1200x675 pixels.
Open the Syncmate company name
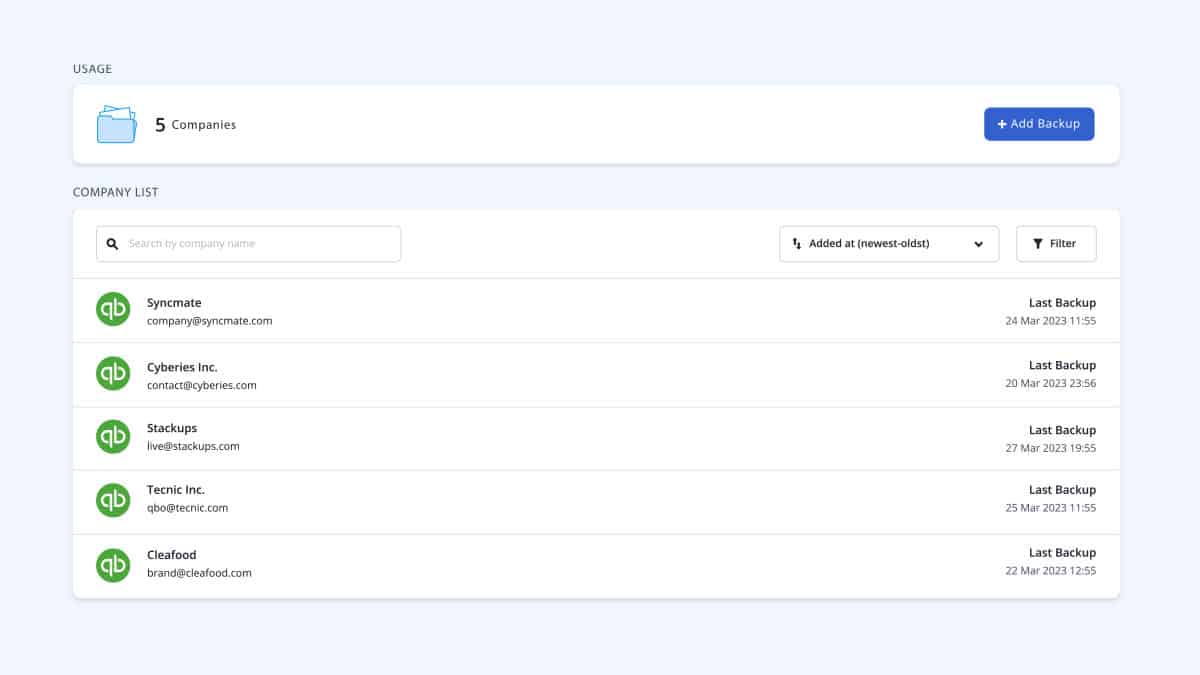click(x=174, y=303)
